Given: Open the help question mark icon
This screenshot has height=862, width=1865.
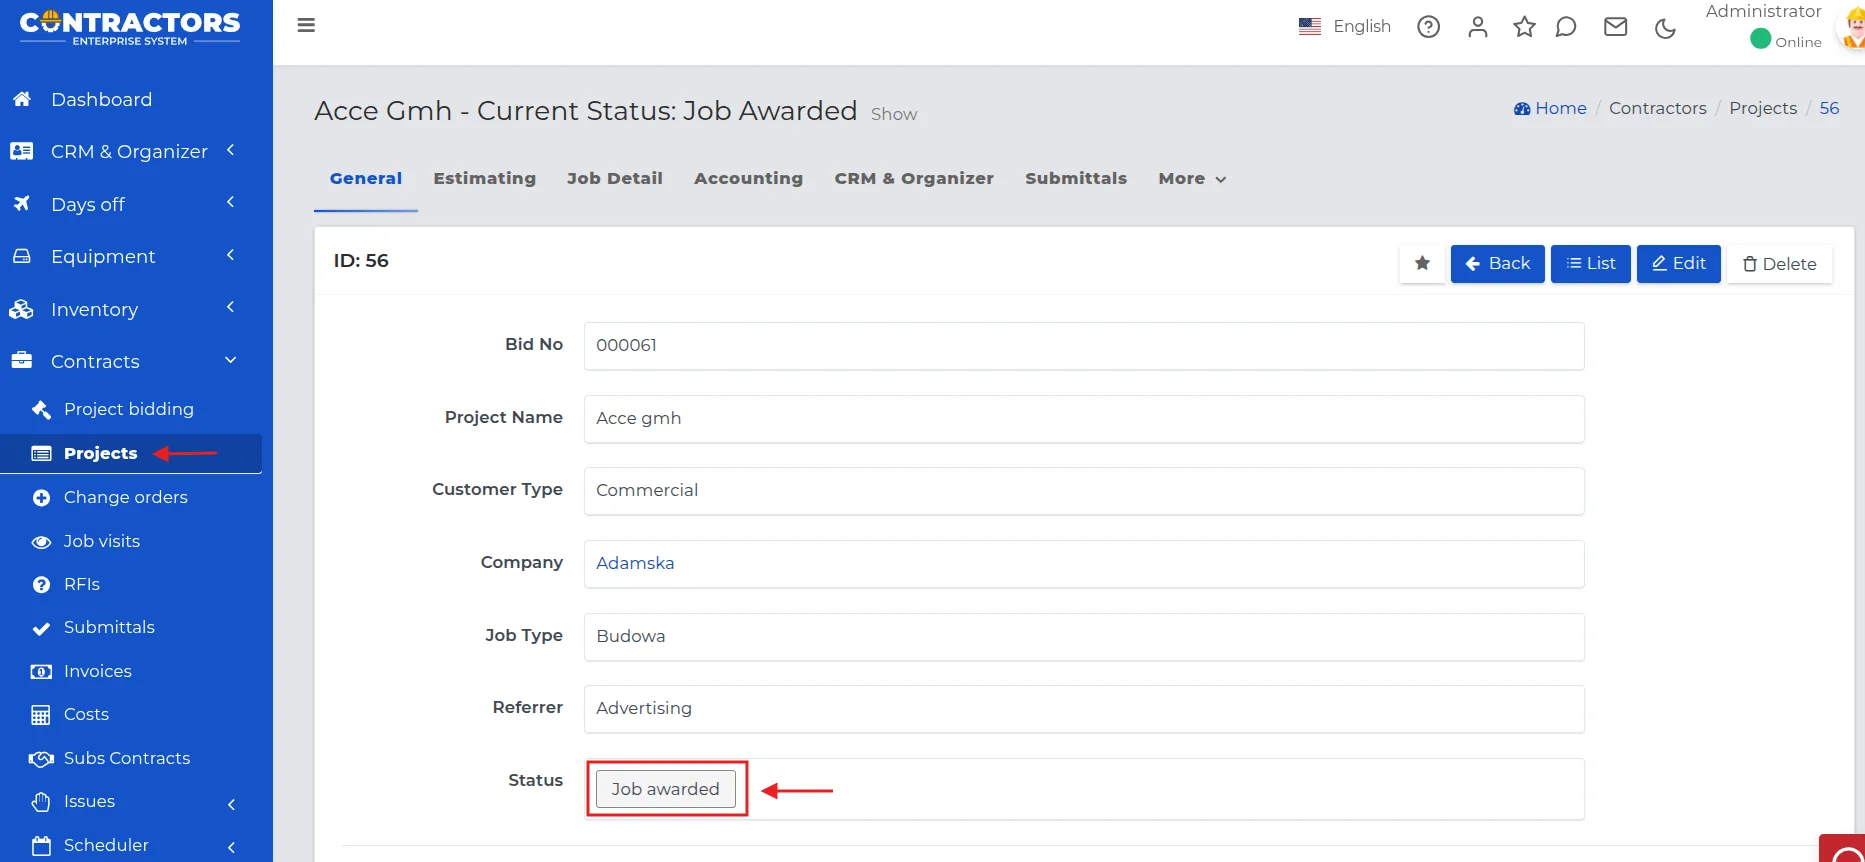Looking at the screenshot, I should tap(1428, 27).
